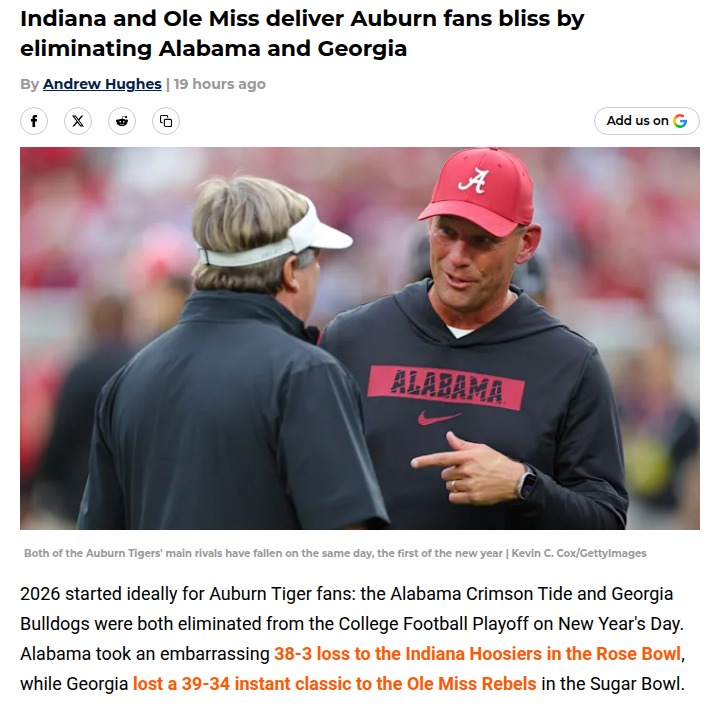
Task: Click the smartwatch on the coach's wrist
Action: point(527,481)
